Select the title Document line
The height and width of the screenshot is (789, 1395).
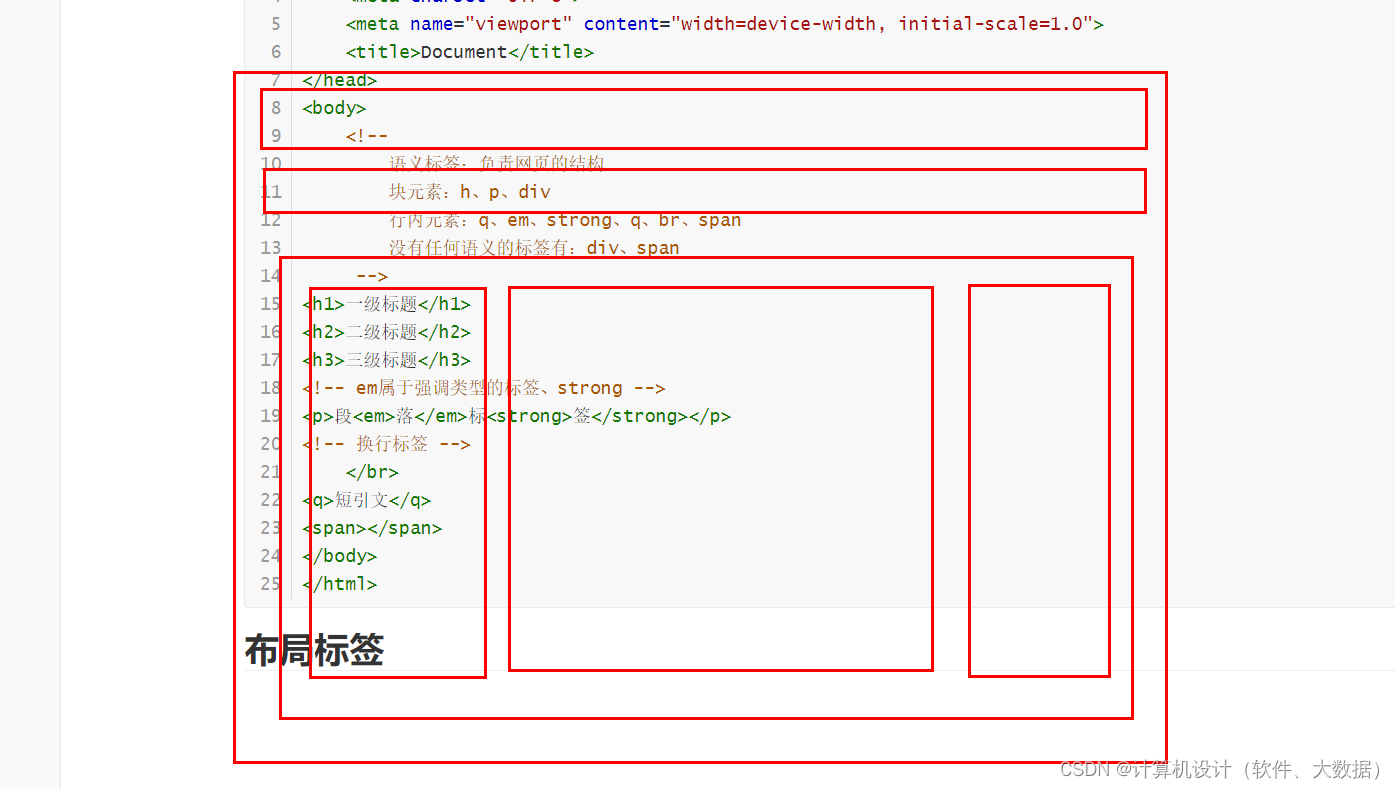coord(470,52)
